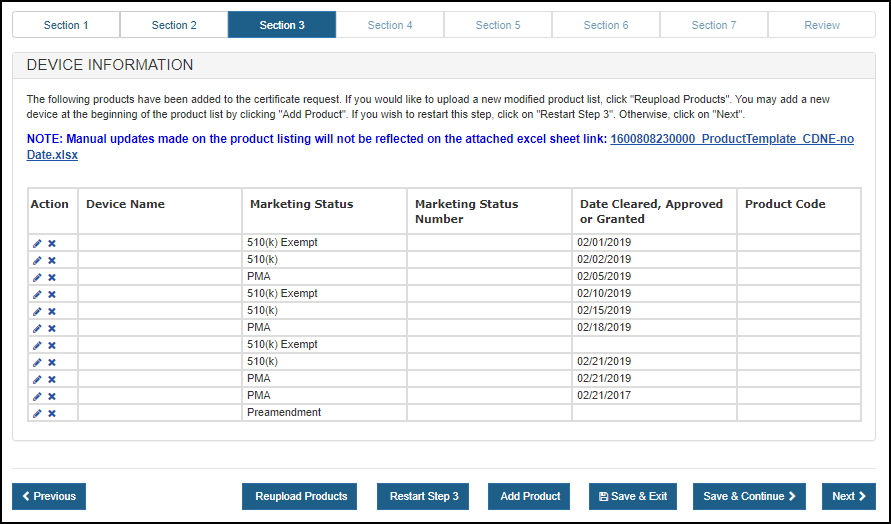
Task: Add a new product to the list
Action: pos(530,496)
